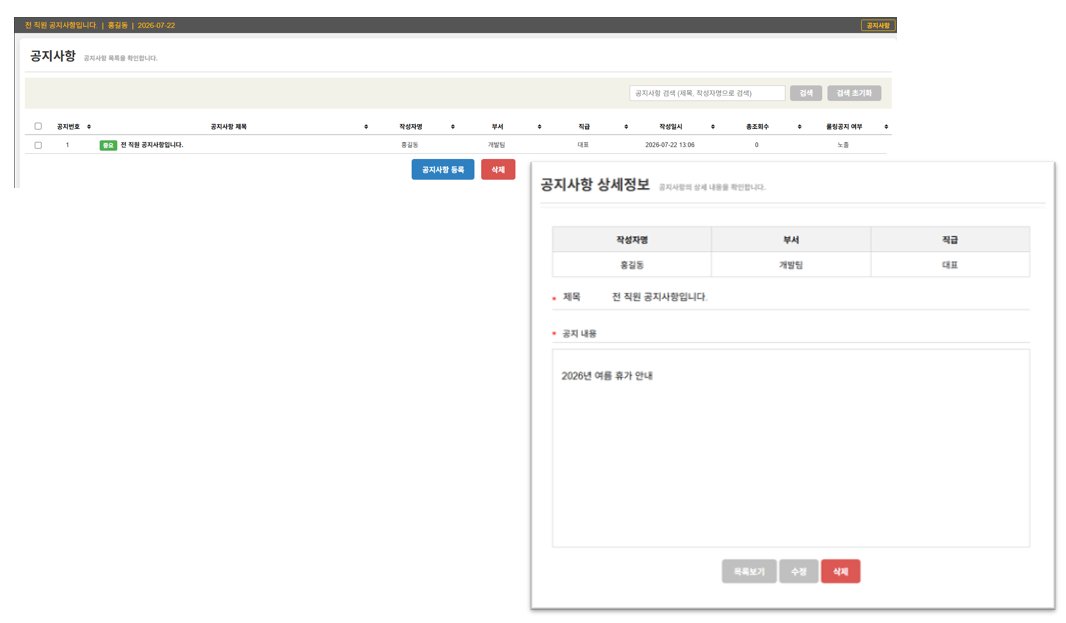
Task: Sort by 작성일시 column arrows
Action: pos(712,127)
